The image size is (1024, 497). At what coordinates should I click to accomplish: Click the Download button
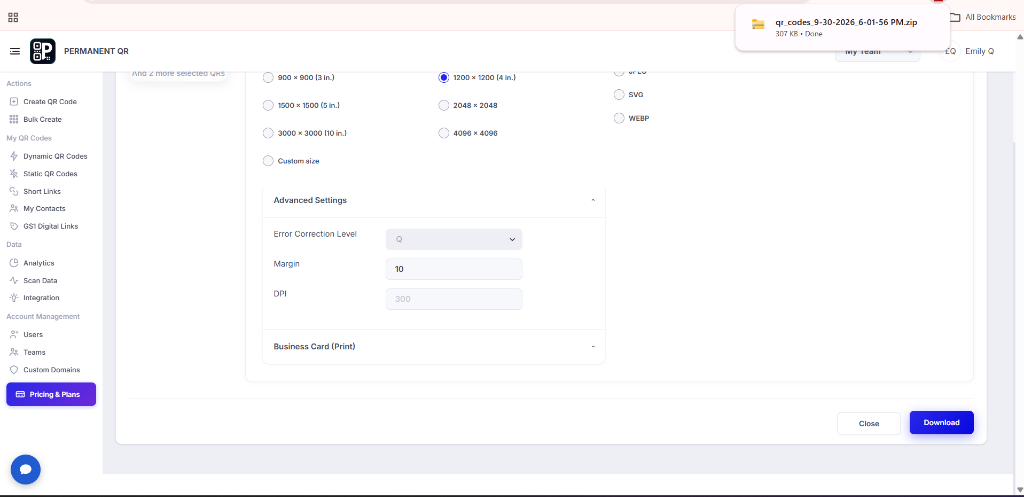click(x=942, y=423)
